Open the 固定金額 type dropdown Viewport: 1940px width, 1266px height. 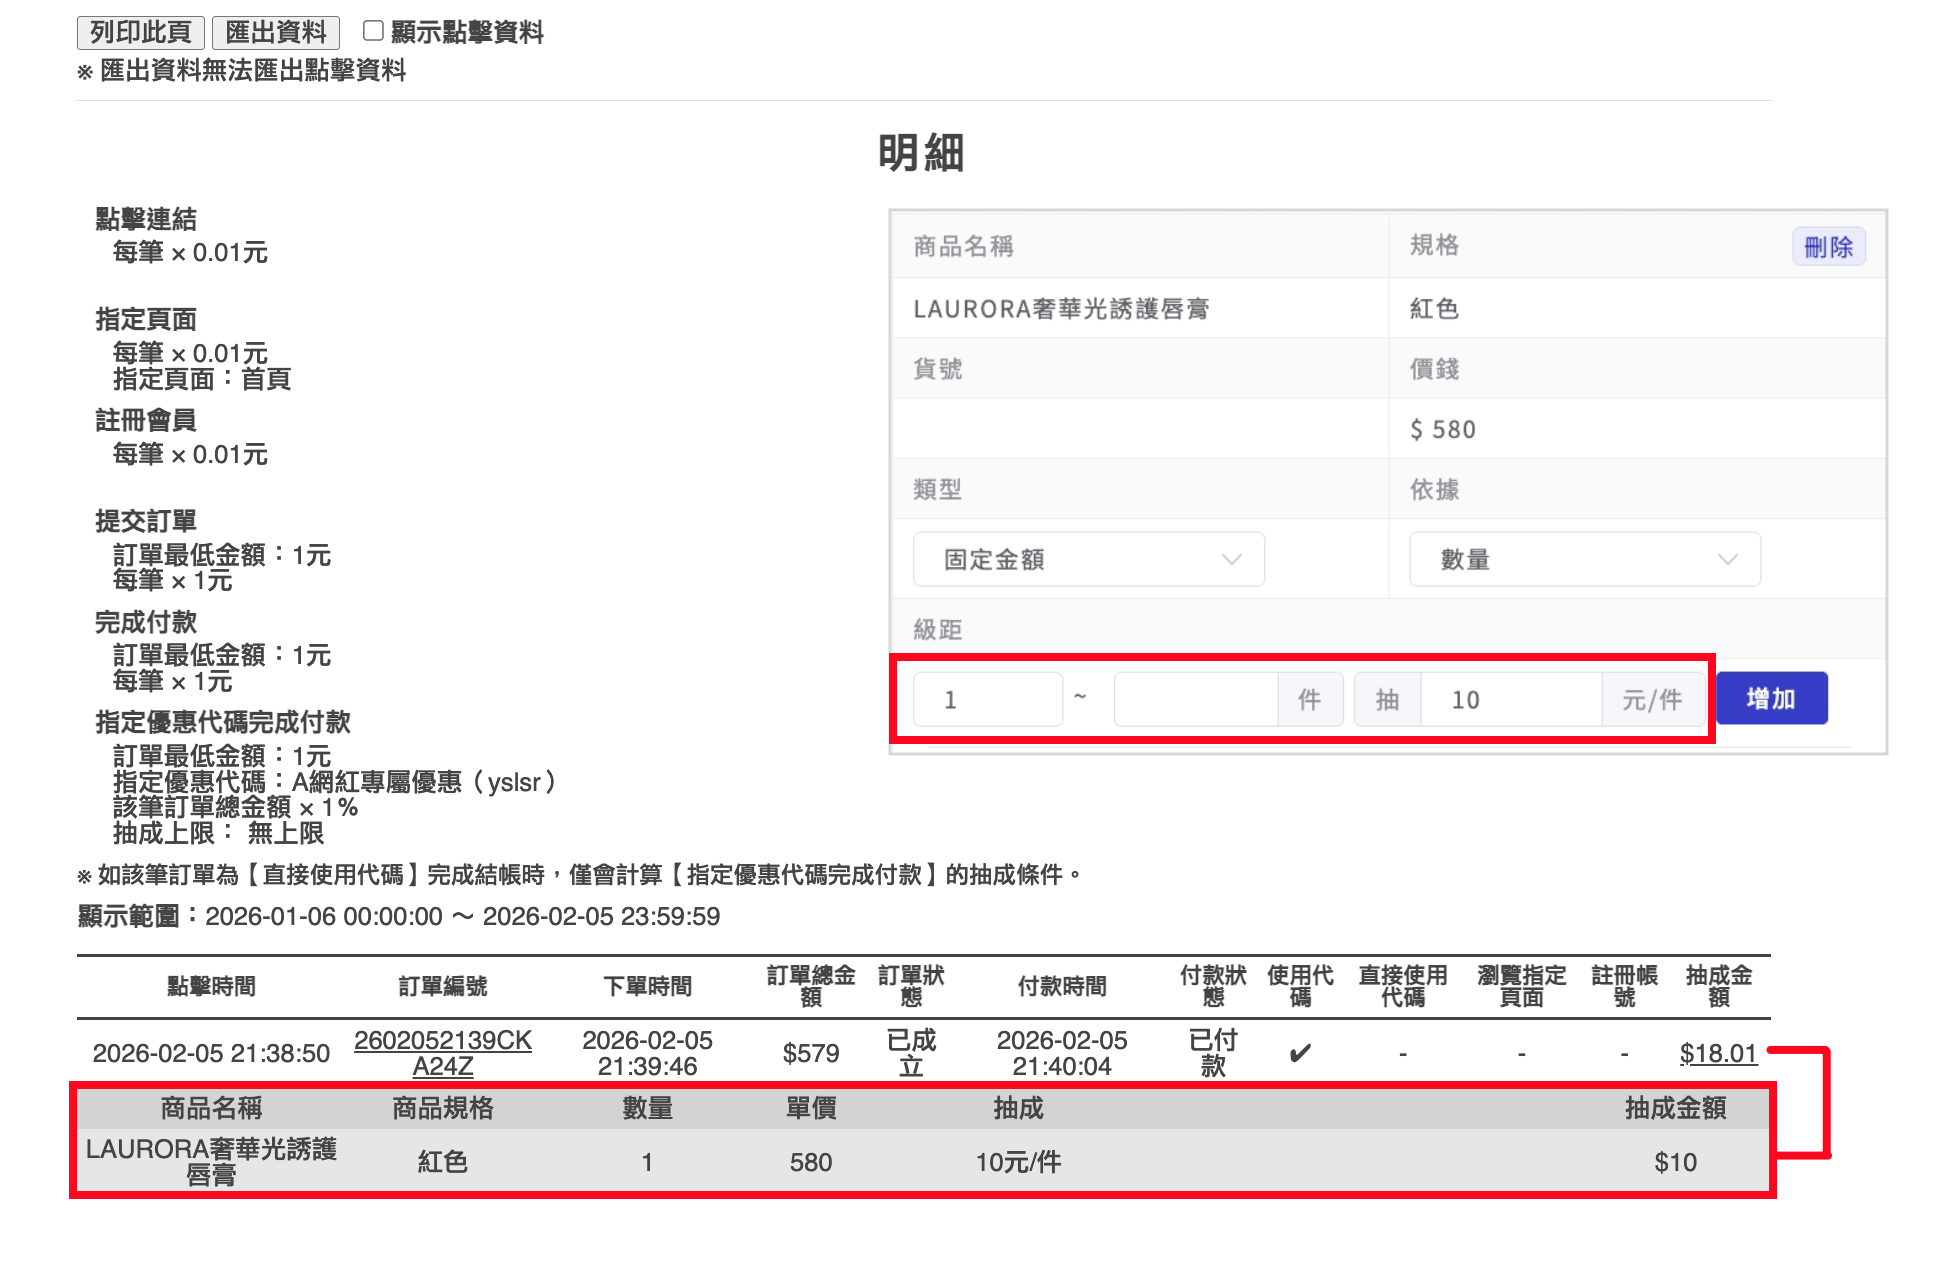coord(1088,559)
